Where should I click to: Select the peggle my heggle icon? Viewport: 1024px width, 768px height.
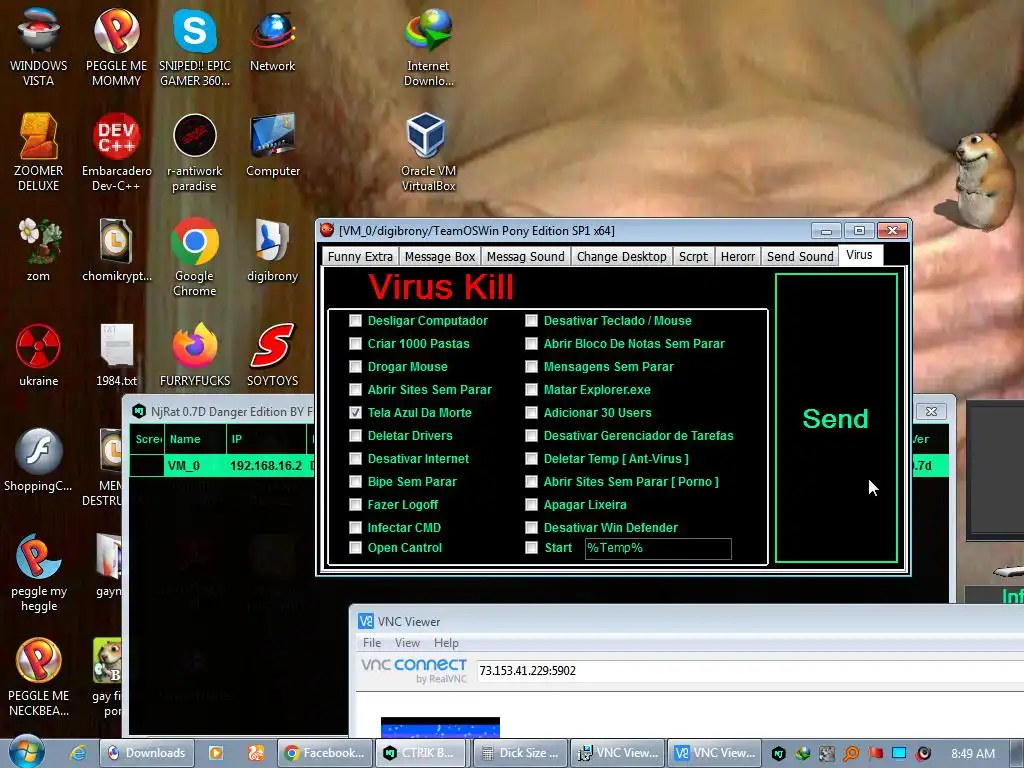click(38, 572)
